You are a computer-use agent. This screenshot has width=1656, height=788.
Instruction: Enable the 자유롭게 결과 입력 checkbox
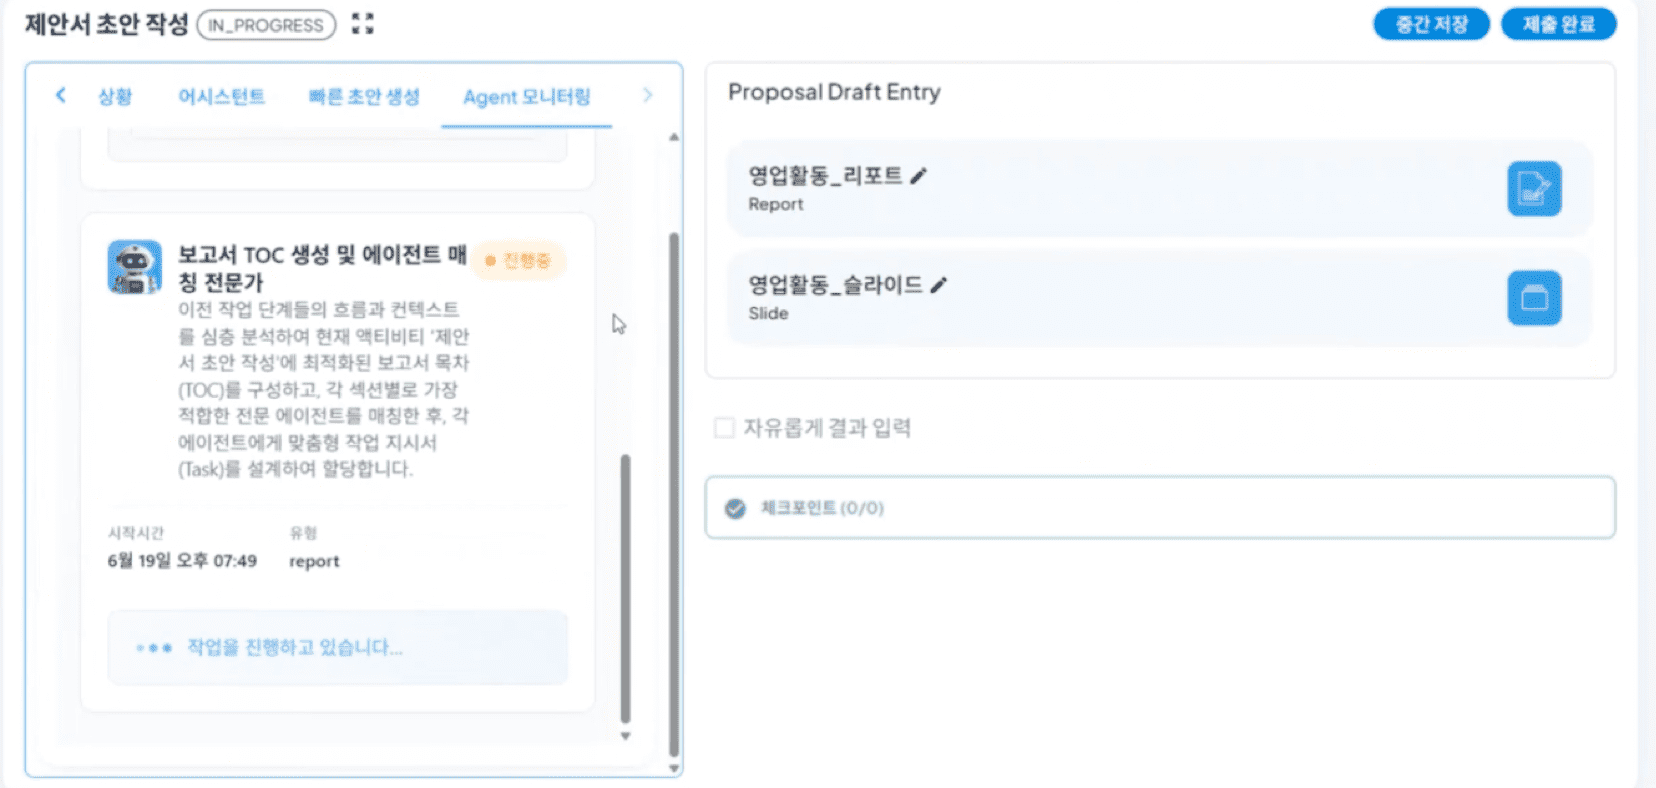(724, 428)
